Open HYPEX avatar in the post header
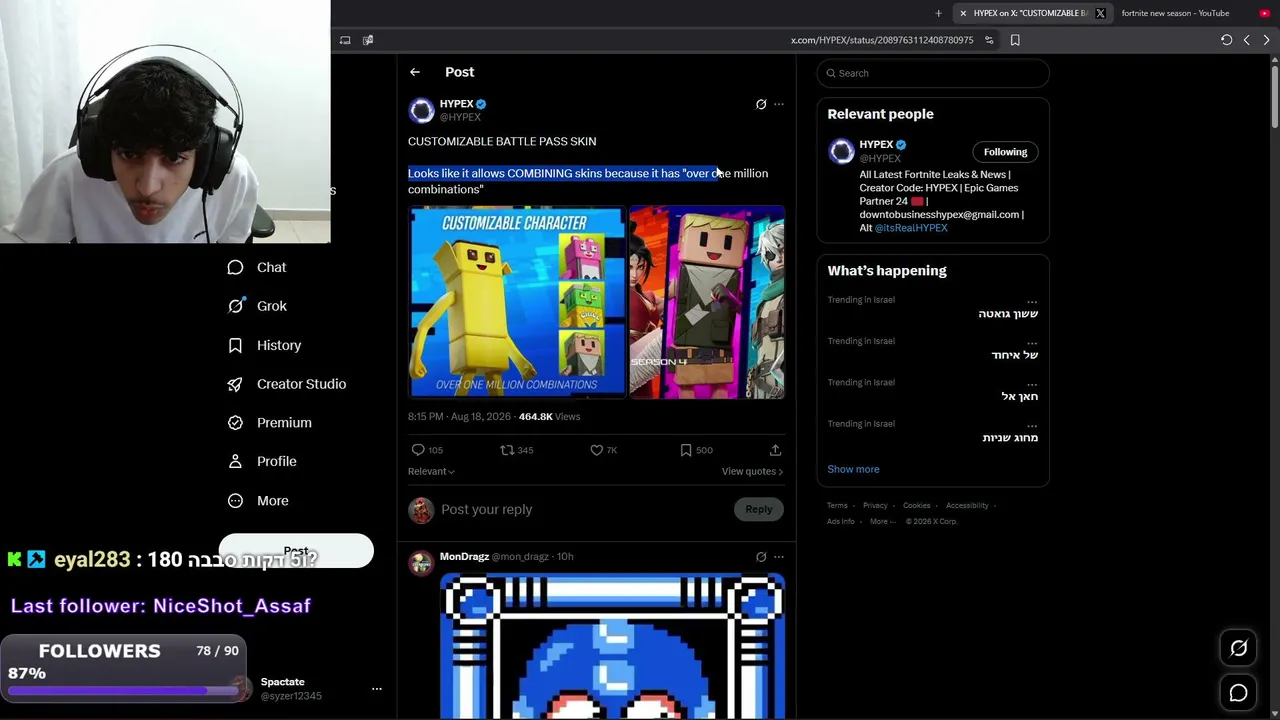 (422, 110)
